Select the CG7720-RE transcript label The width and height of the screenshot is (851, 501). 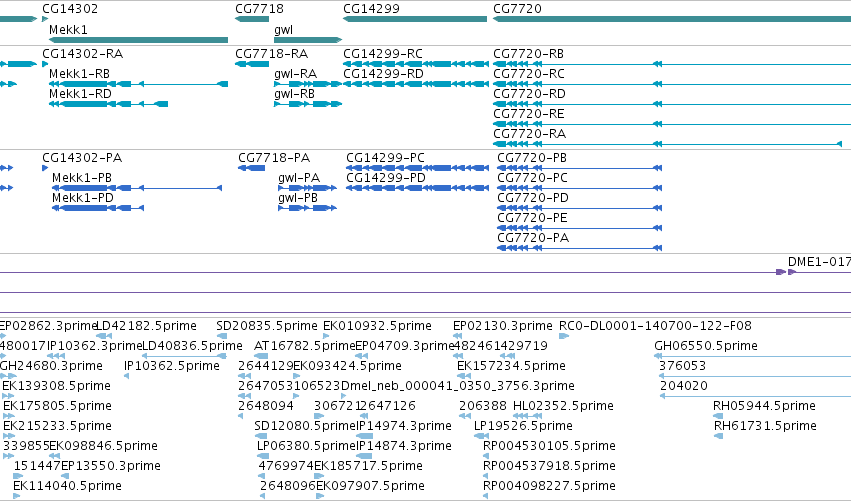[x=529, y=114]
